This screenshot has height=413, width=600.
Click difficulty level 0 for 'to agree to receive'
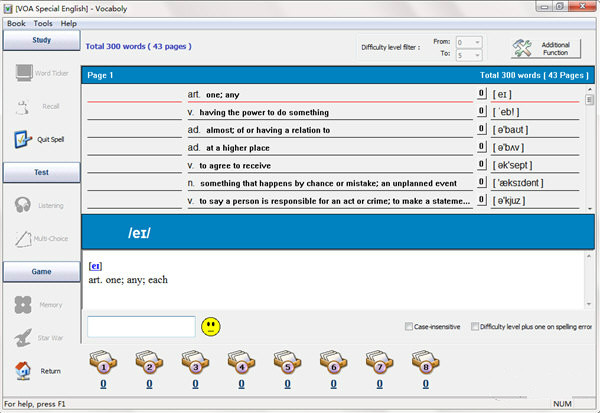482,164
